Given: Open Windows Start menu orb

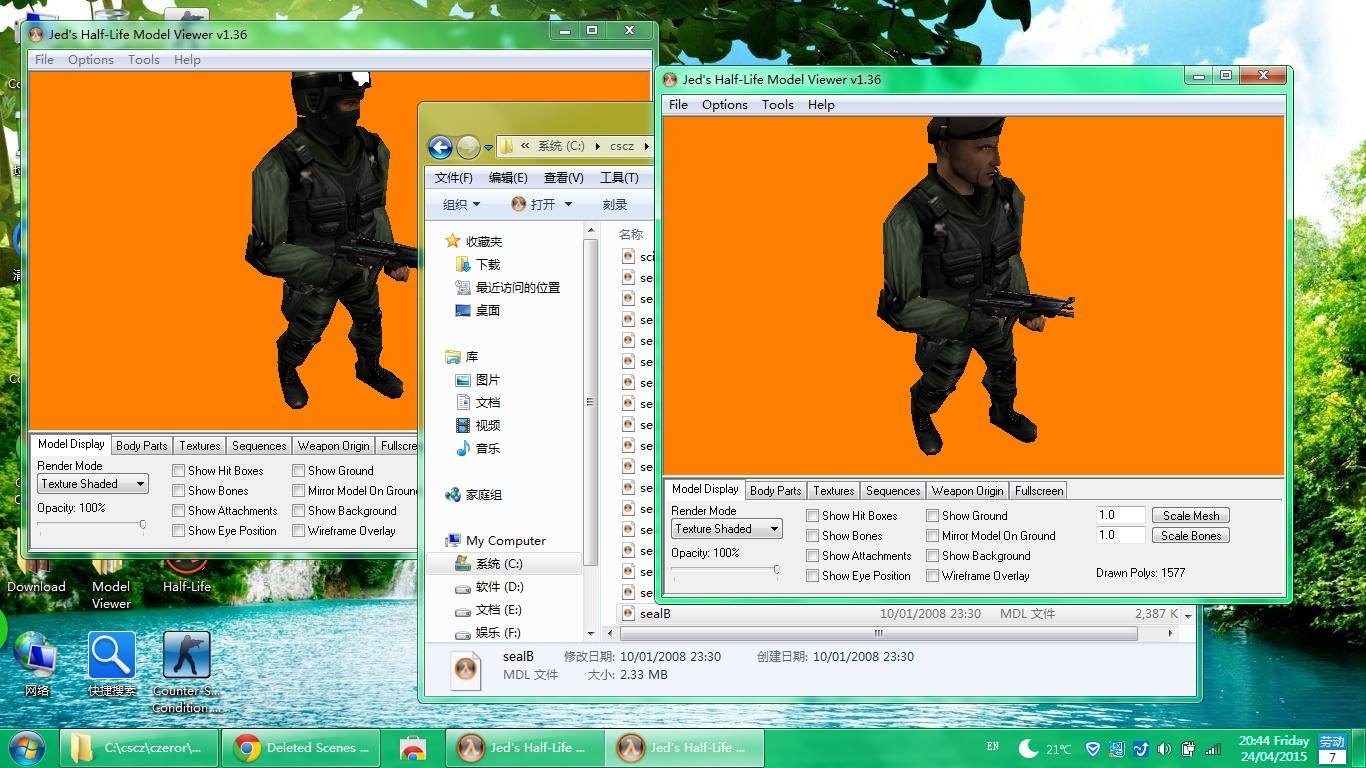Looking at the screenshot, I should [27, 747].
